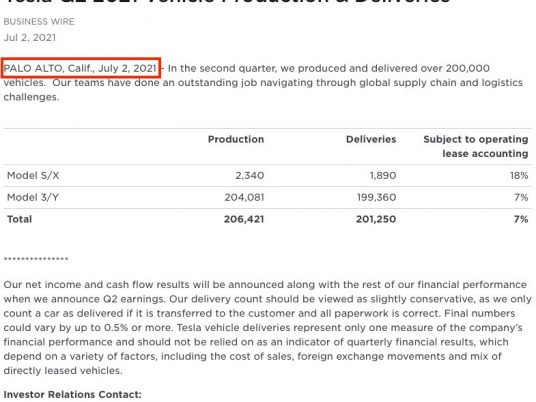Click the Model 3/Y deliveries value 199,360
The height and width of the screenshot is (402, 536).
376,198
